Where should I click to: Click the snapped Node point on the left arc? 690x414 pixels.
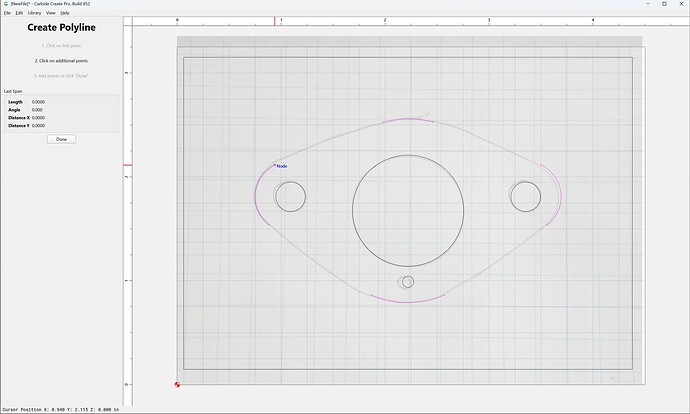tap(275, 165)
